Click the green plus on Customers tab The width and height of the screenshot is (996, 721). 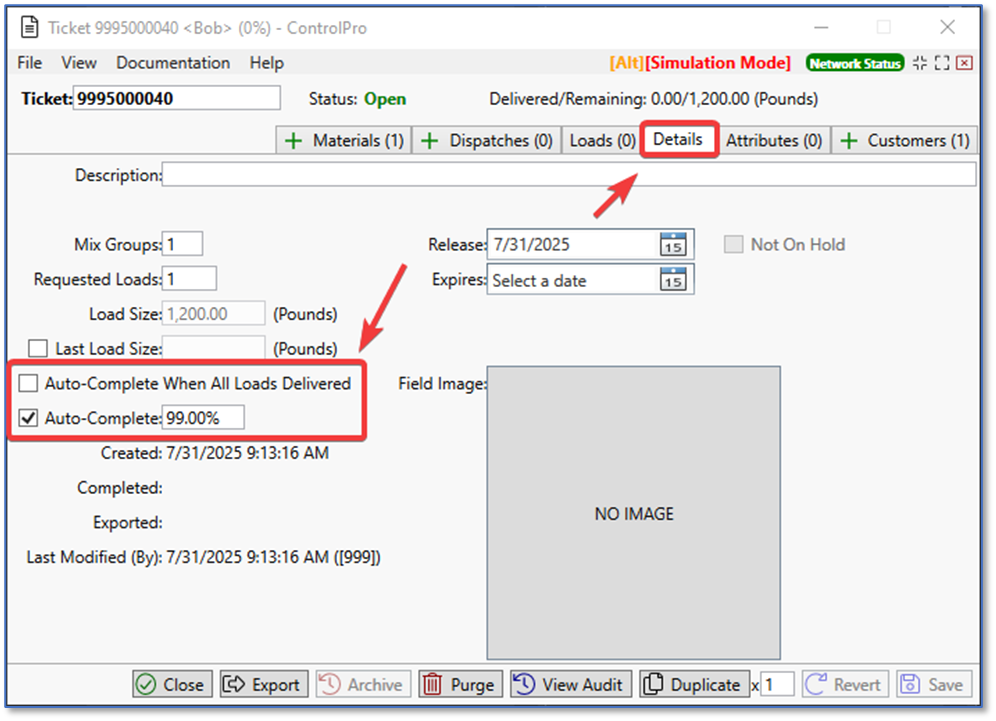point(848,141)
